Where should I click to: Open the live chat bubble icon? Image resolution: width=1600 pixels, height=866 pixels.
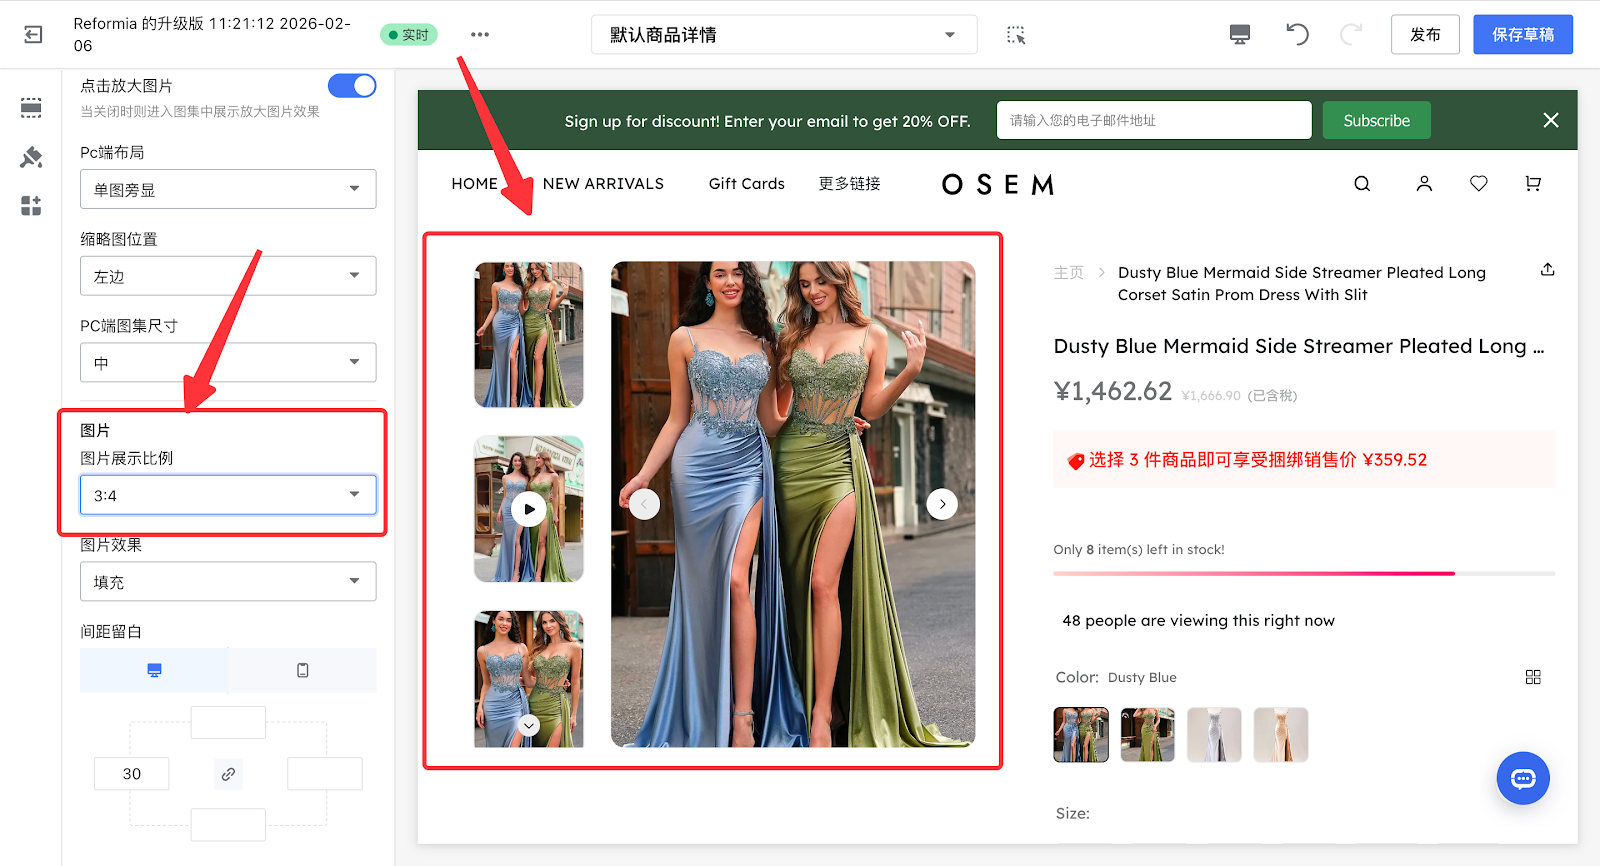1522,778
